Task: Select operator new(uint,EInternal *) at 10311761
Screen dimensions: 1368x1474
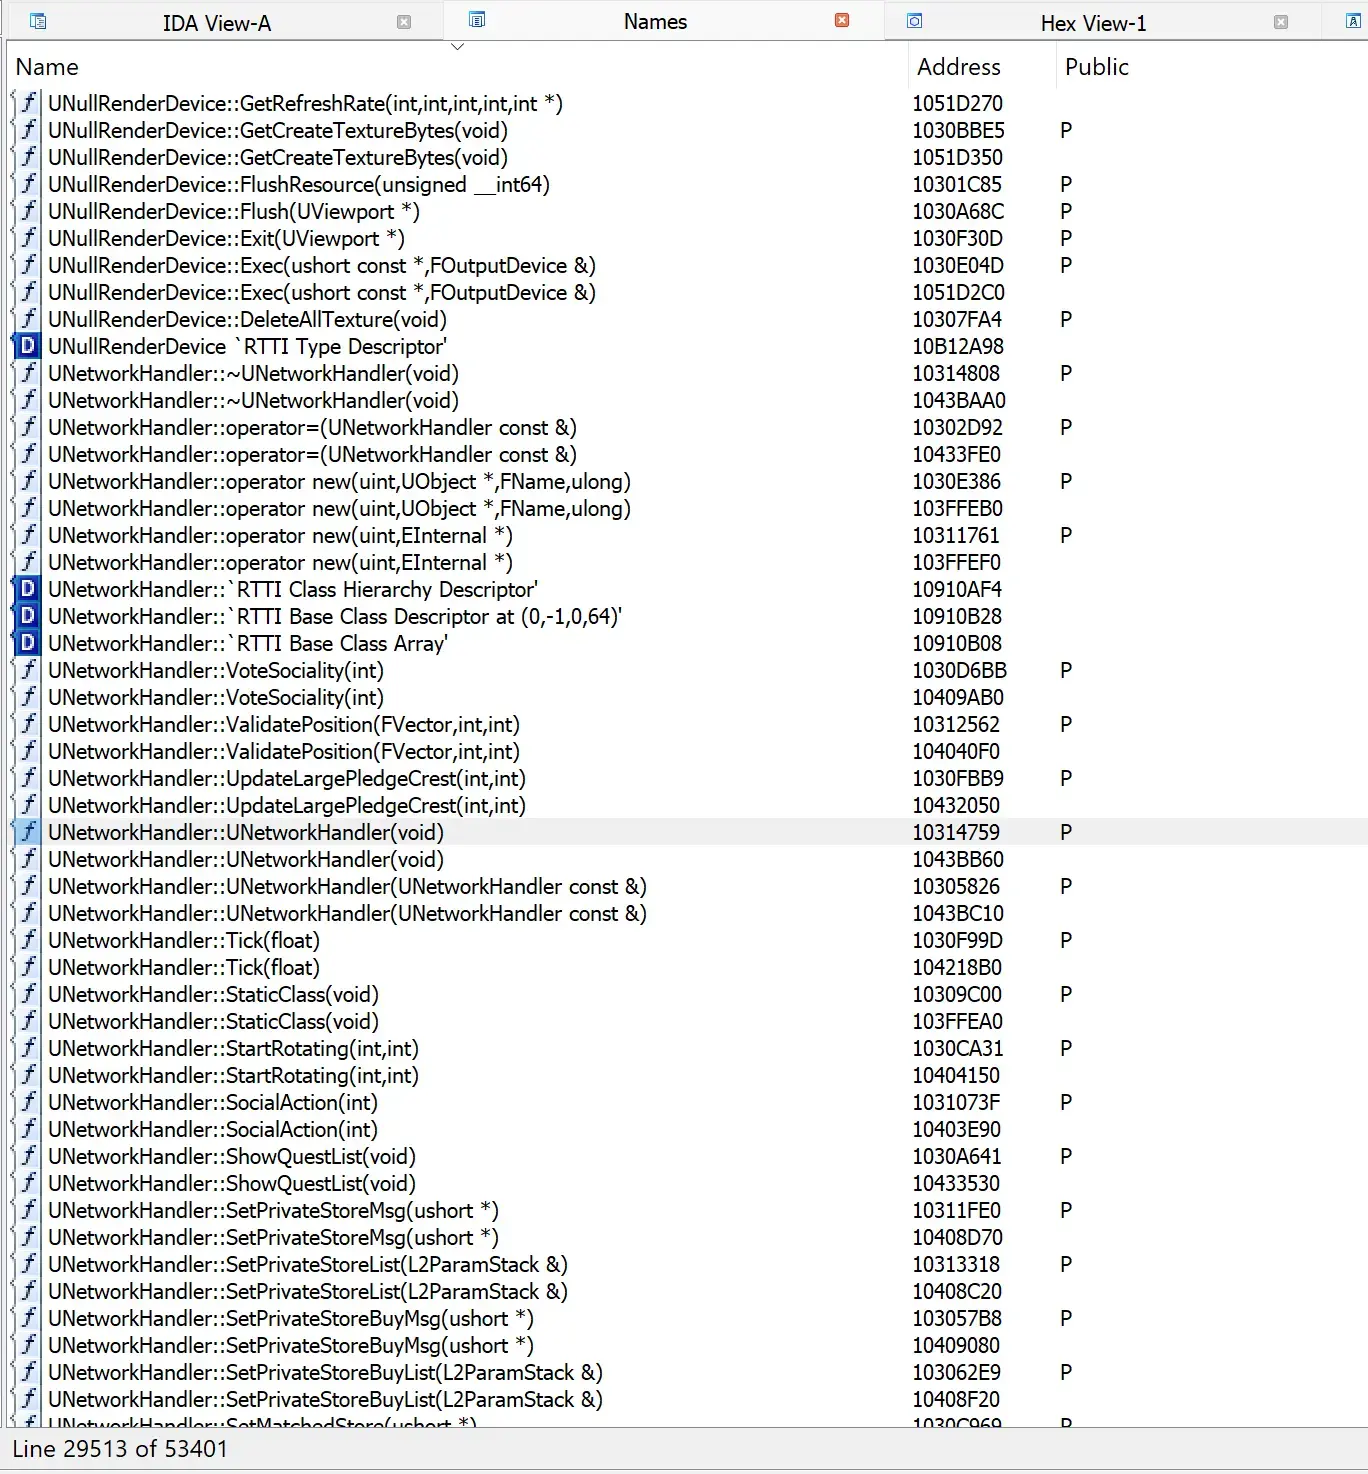Action: [x=280, y=535]
